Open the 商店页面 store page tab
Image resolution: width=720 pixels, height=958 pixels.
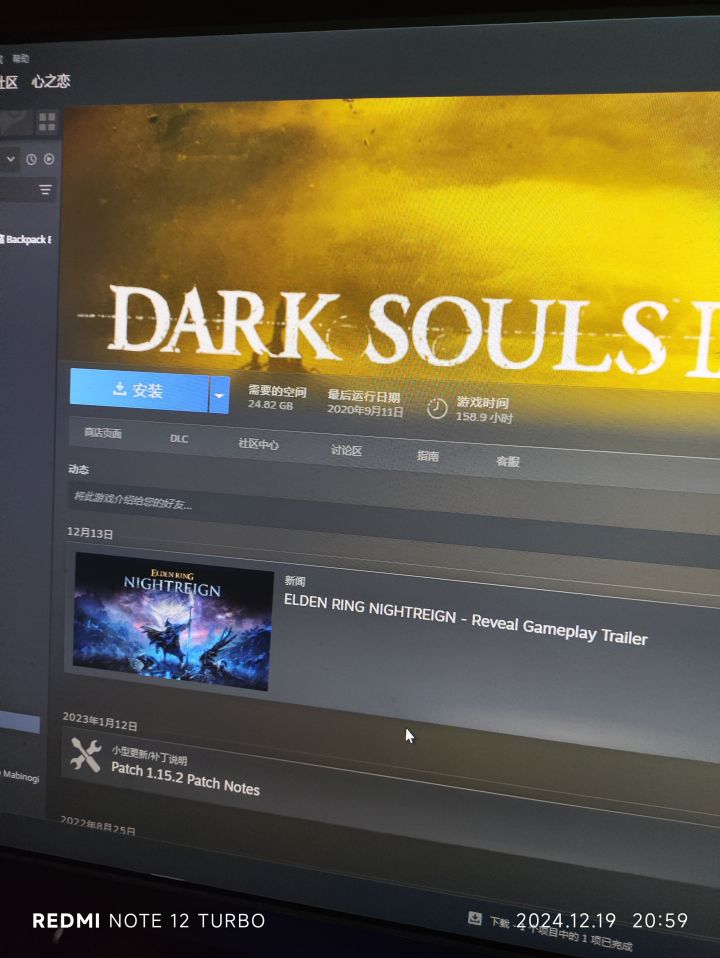click(103, 433)
